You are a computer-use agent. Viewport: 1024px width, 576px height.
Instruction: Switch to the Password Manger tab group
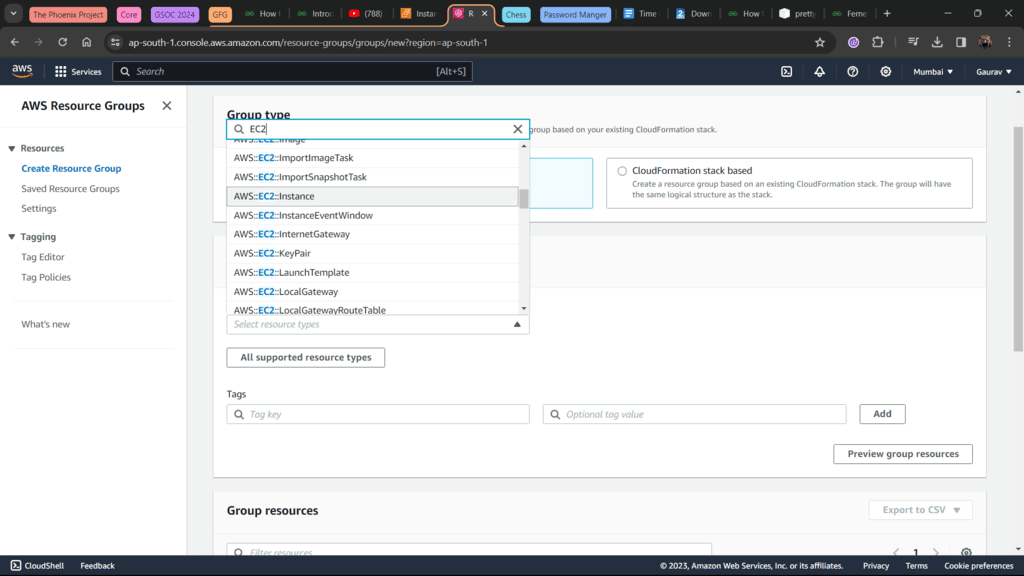(575, 14)
